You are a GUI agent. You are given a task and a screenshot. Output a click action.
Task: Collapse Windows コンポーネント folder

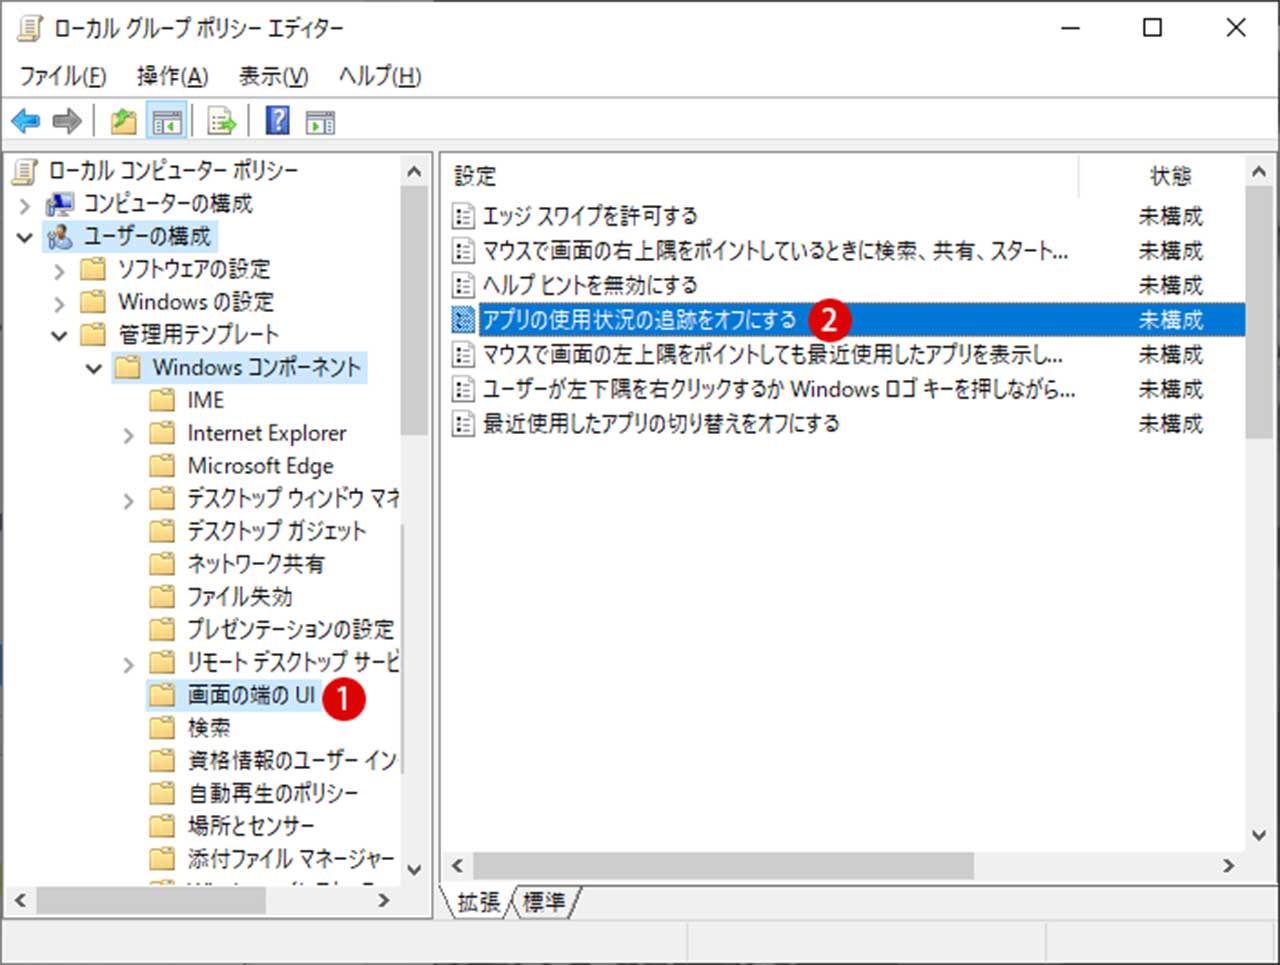94,369
